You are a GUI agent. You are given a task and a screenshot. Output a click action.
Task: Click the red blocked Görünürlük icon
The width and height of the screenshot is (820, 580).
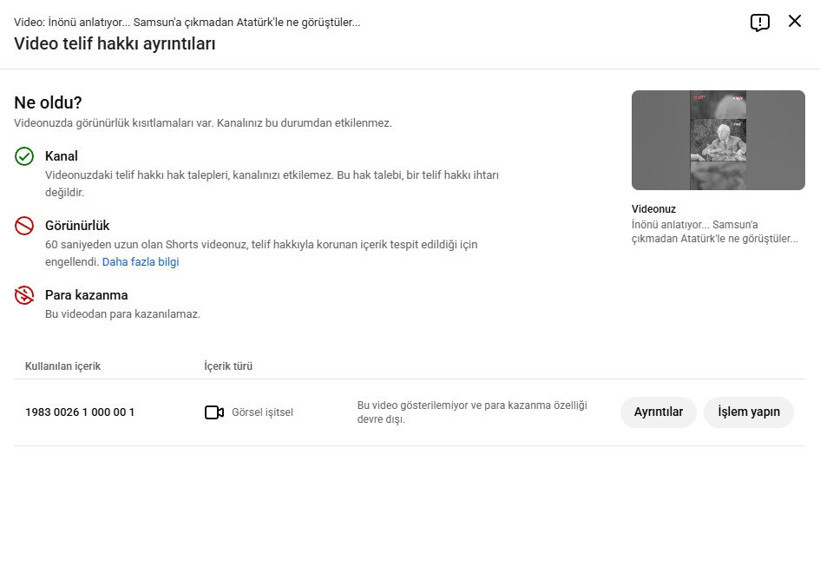[x=24, y=226]
